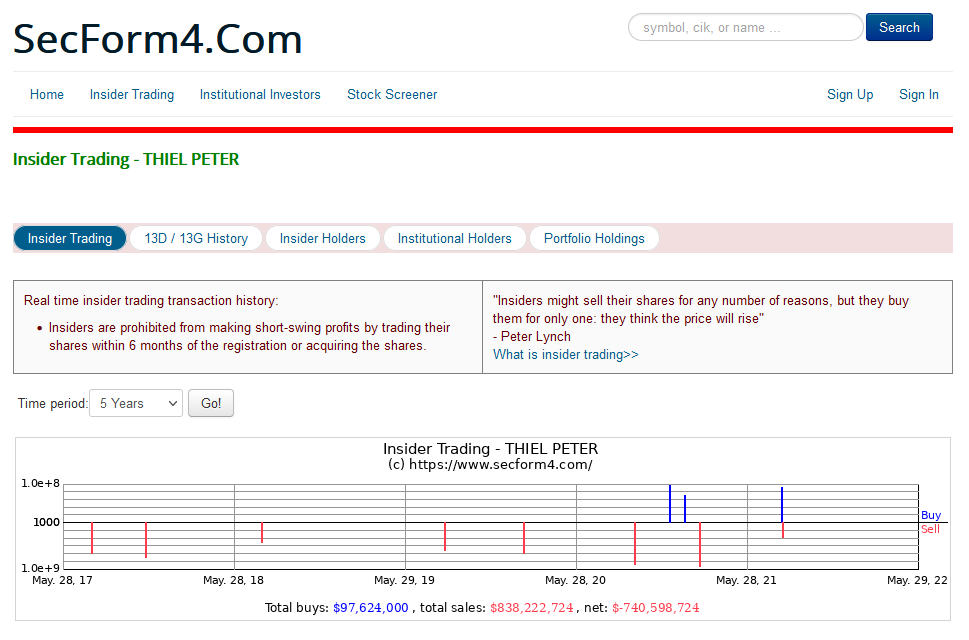Click the 1.0e+9 y-axis label
The width and height of the screenshot is (969, 640).
(x=41, y=568)
